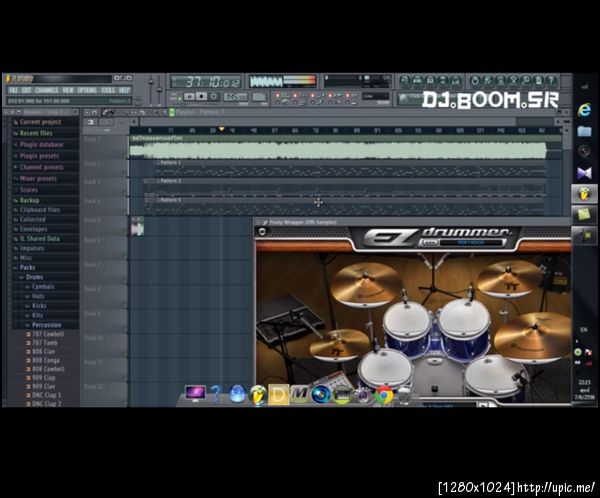Open the FILE menu

tap(13, 90)
